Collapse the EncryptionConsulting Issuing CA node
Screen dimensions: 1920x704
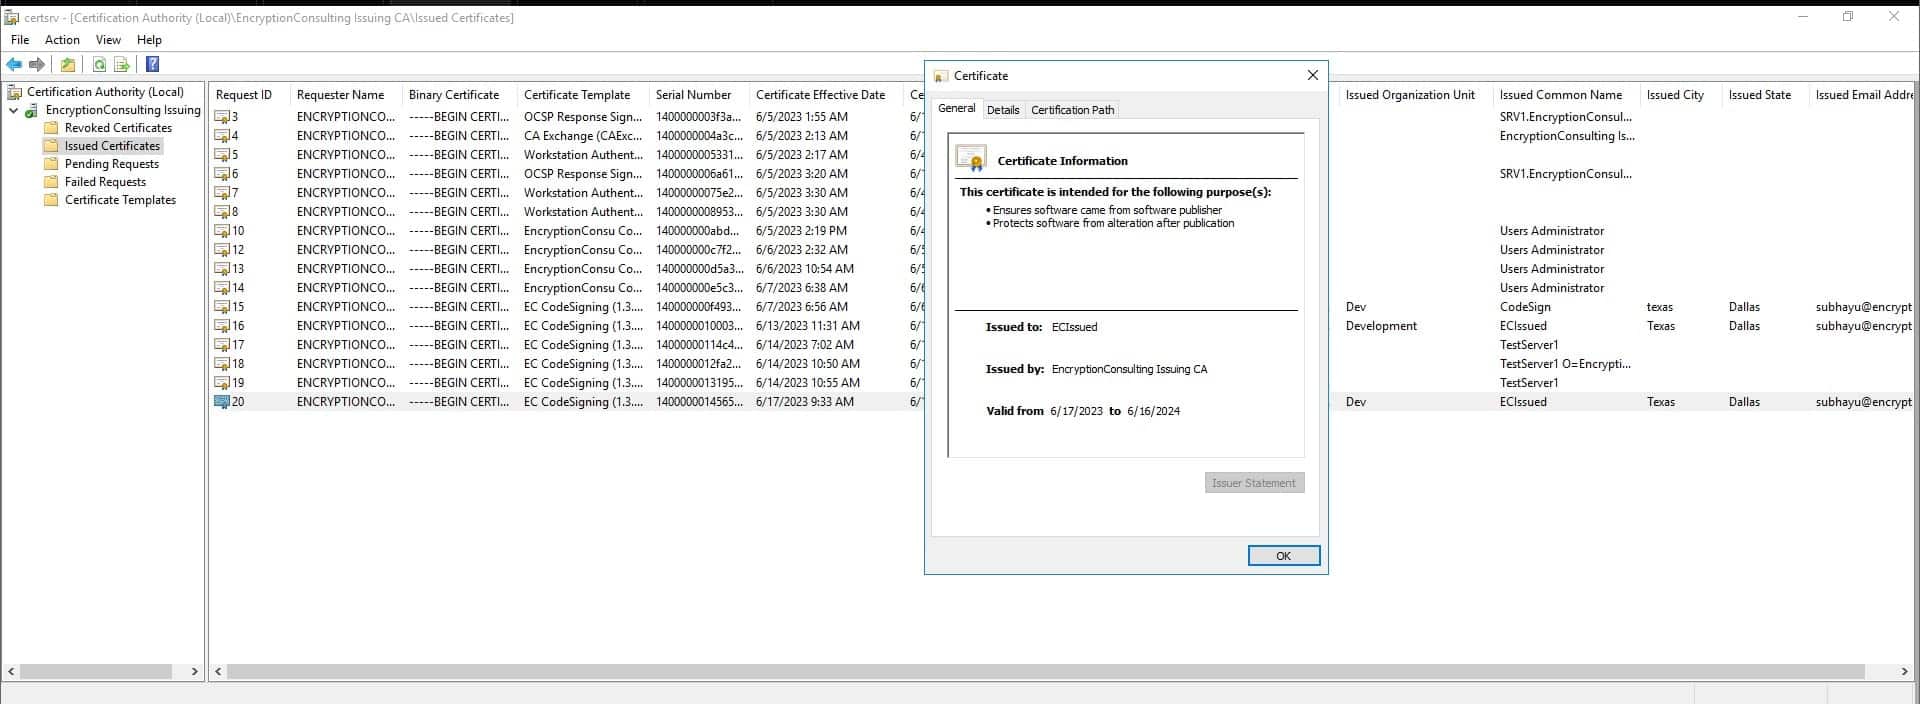pos(14,110)
